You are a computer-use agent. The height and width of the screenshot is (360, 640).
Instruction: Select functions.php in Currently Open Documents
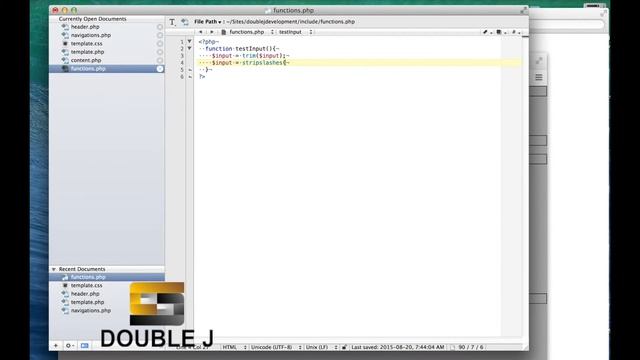tap(107, 69)
